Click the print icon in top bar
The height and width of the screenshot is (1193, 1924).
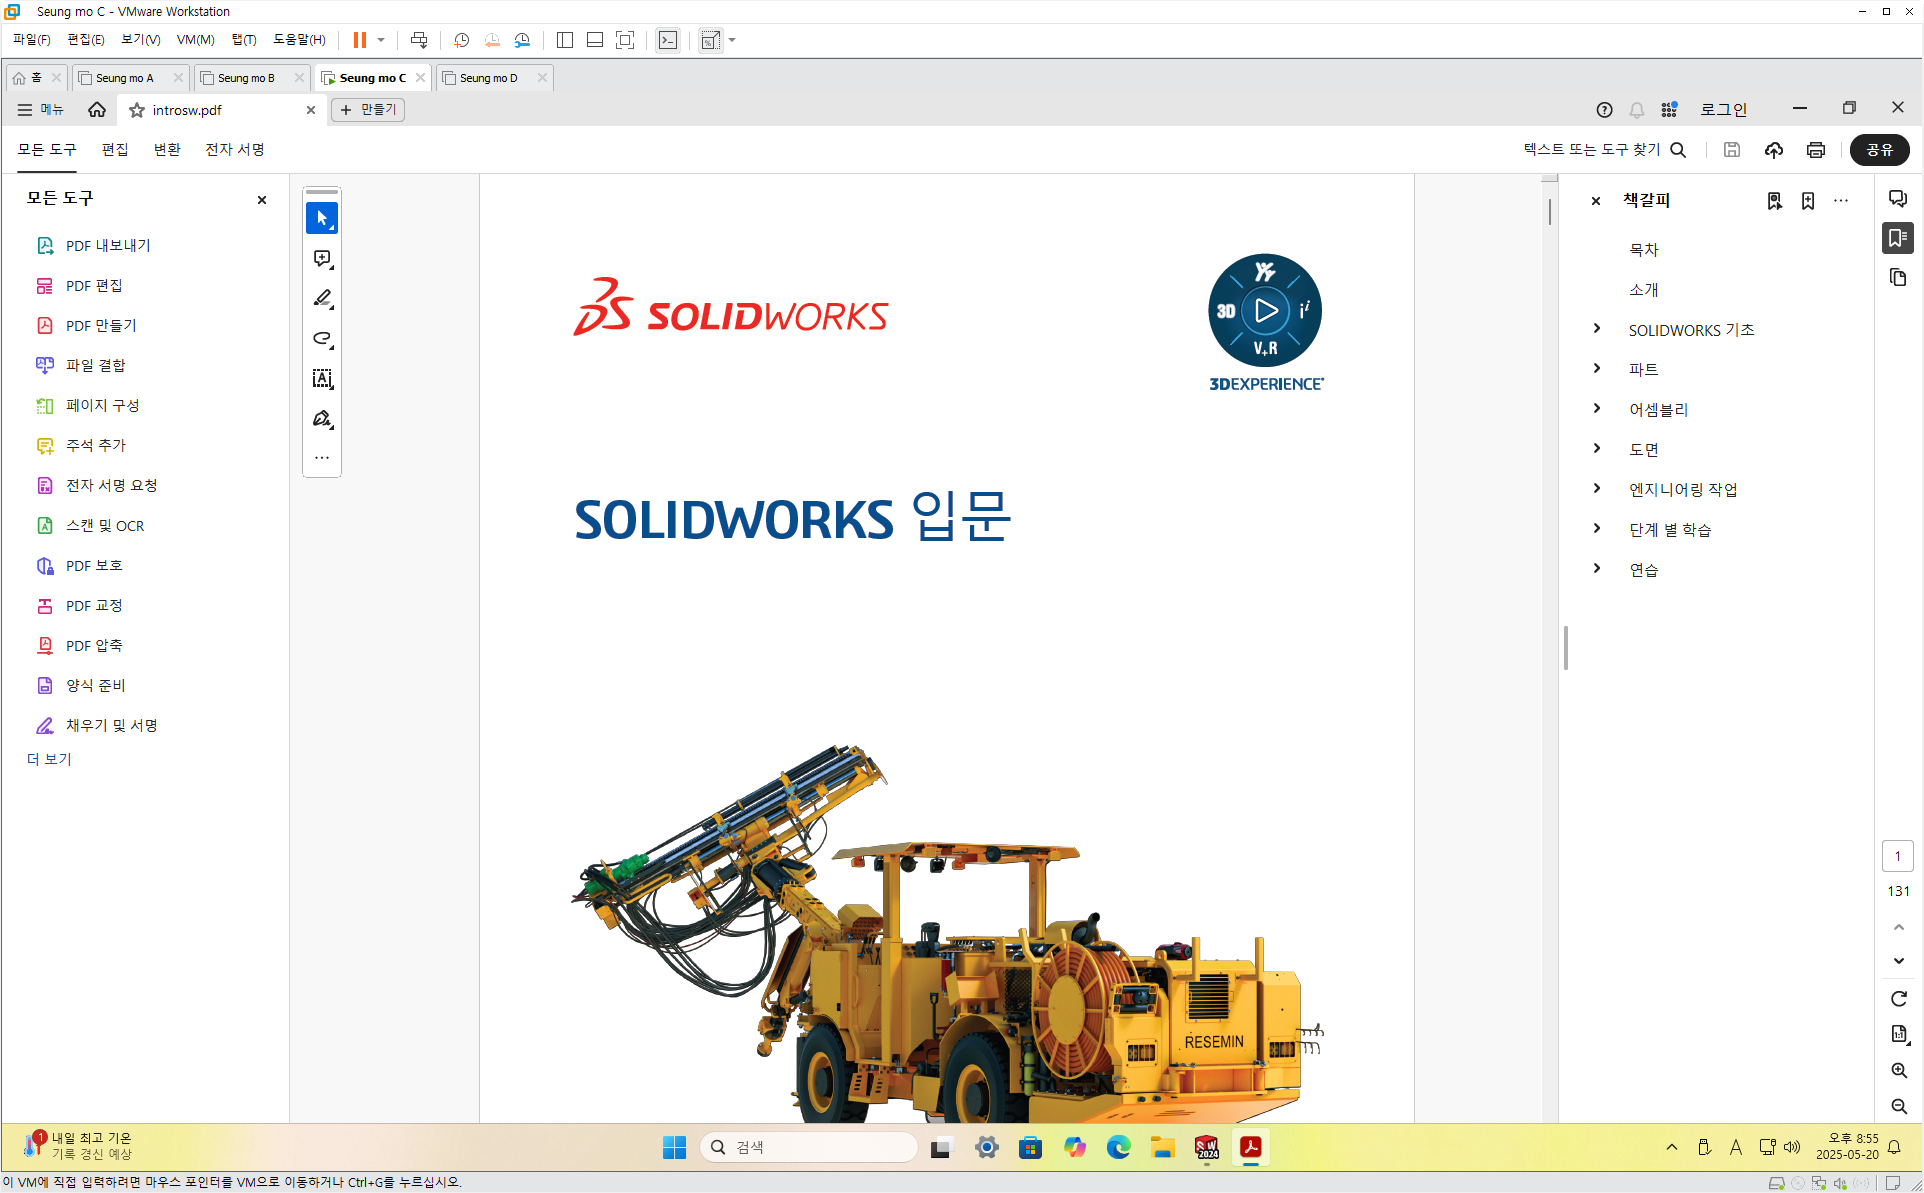[x=1815, y=150]
